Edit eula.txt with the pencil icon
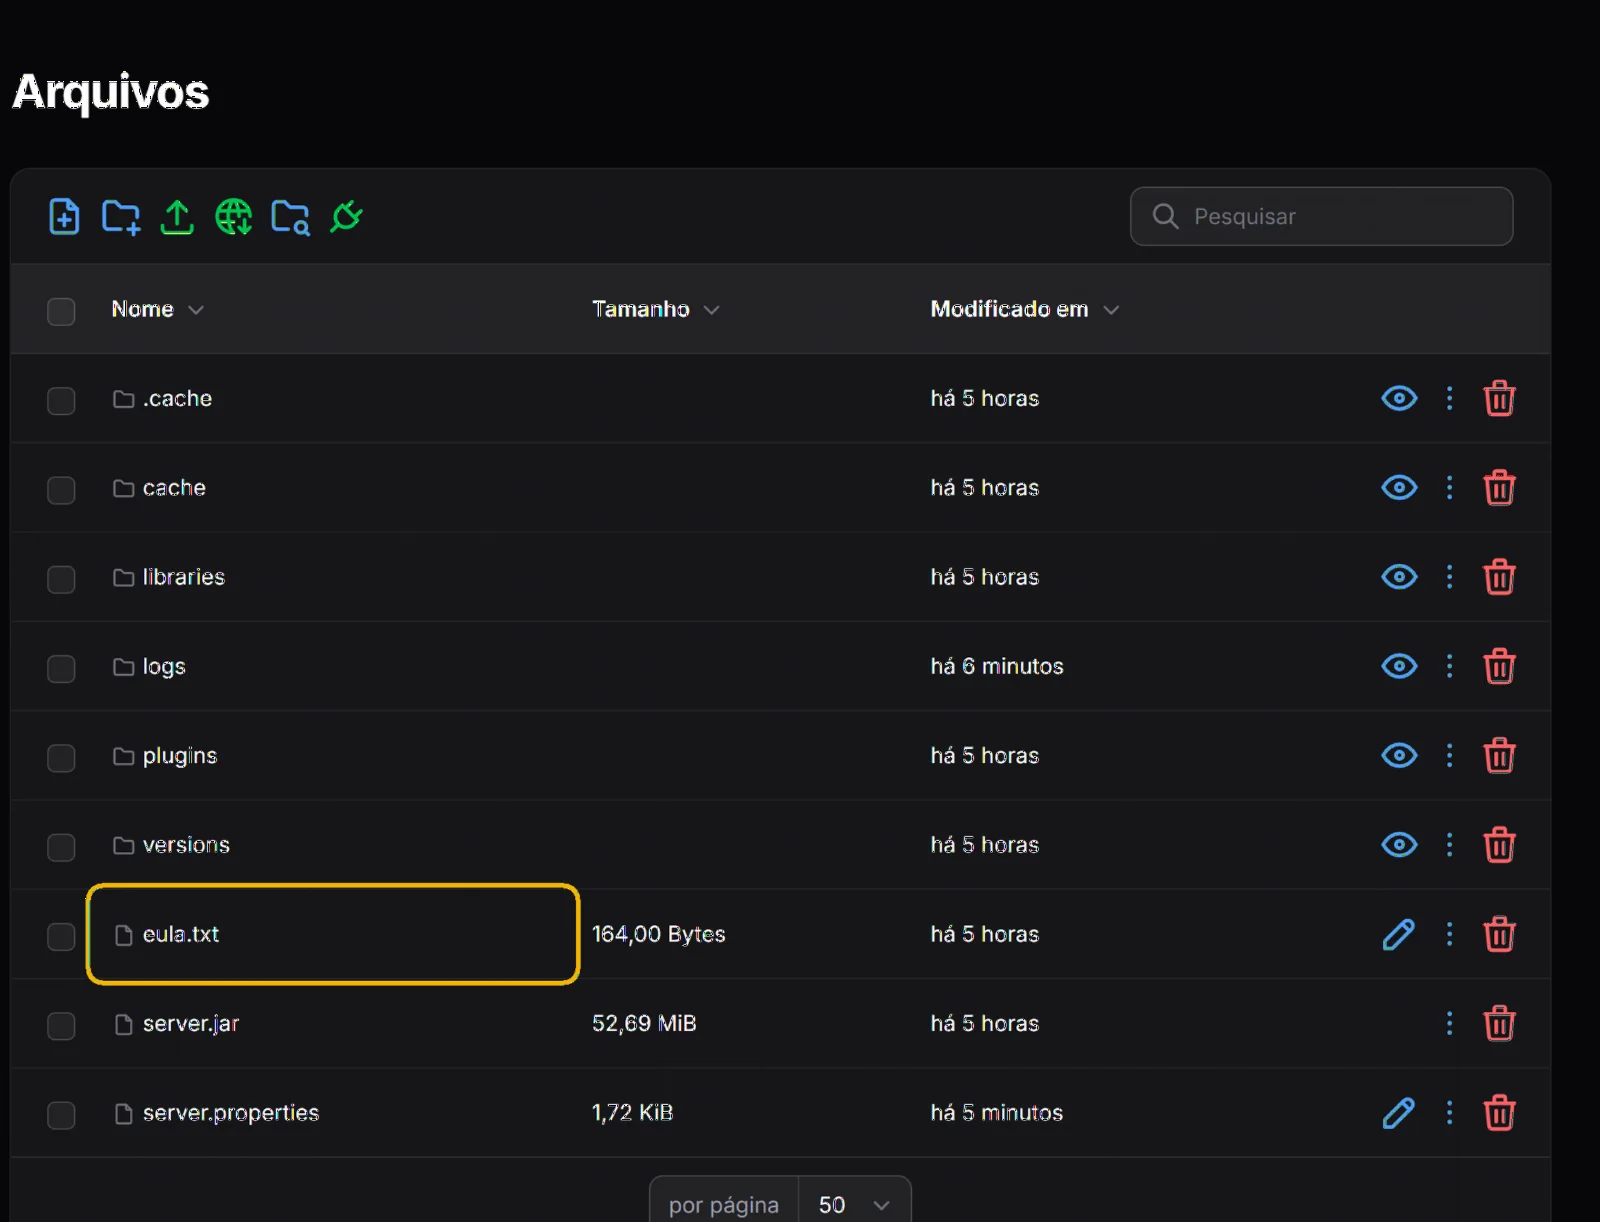 point(1399,934)
